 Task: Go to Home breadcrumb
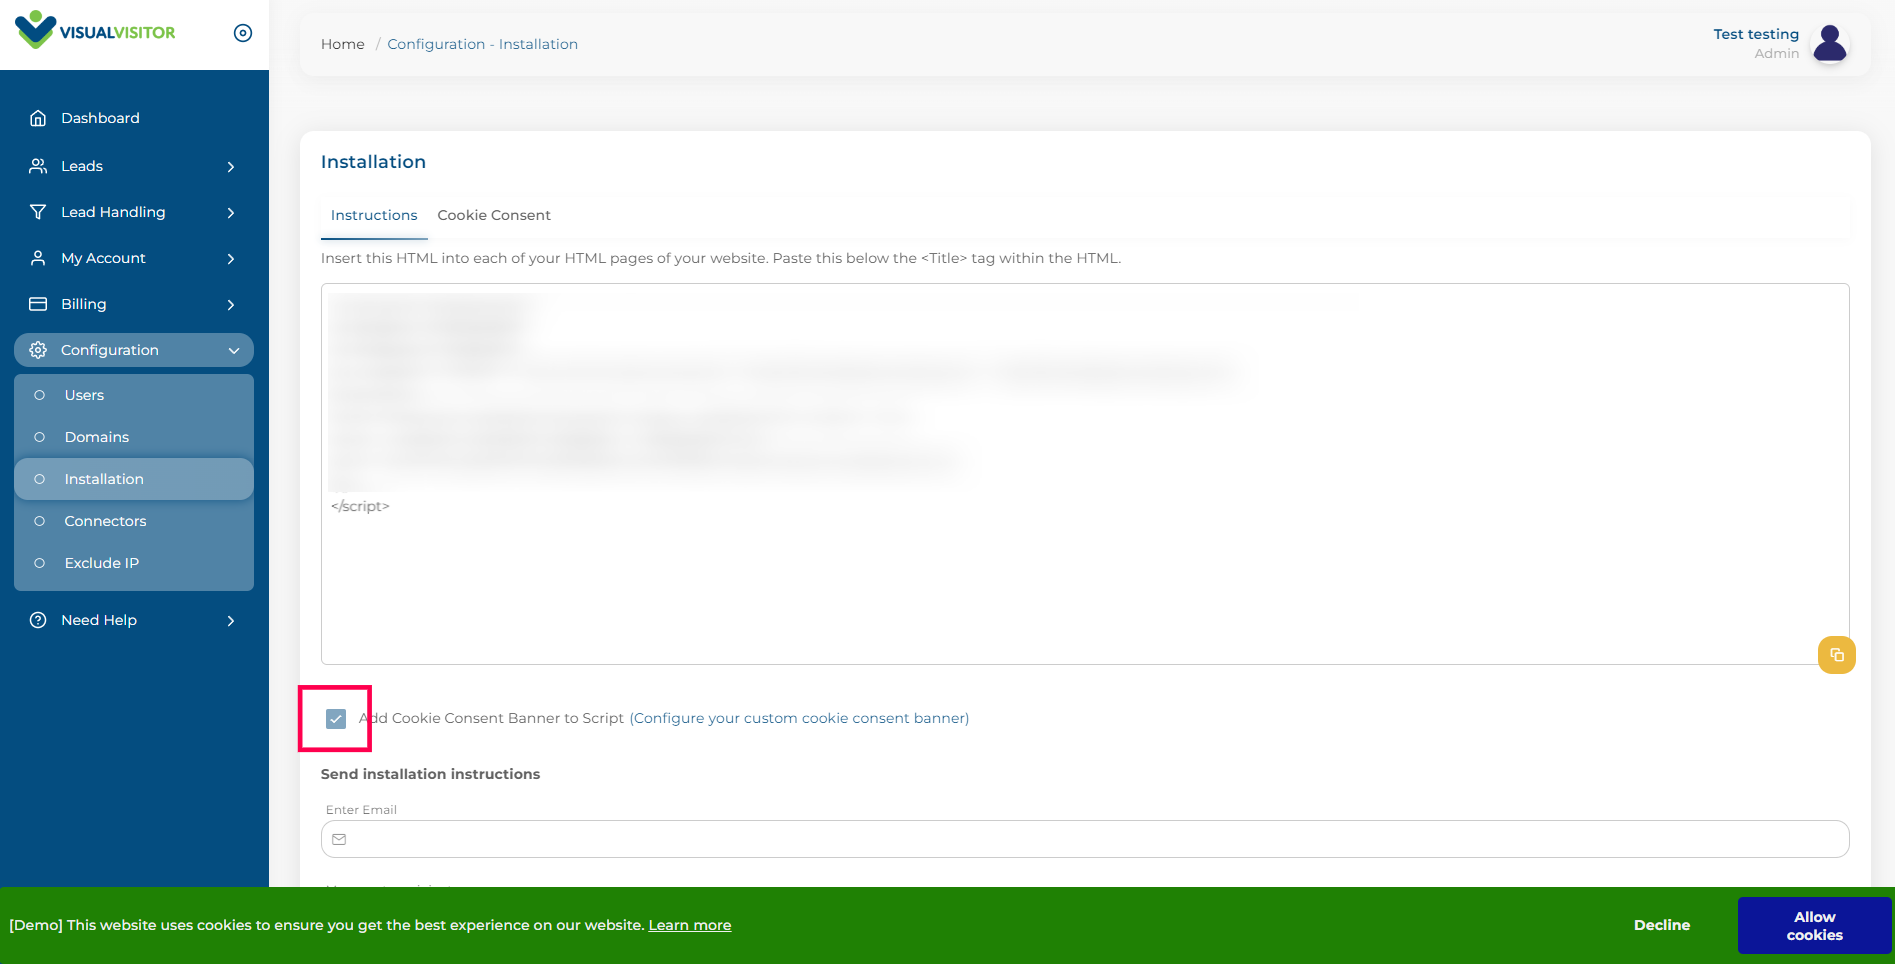coord(343,44)
